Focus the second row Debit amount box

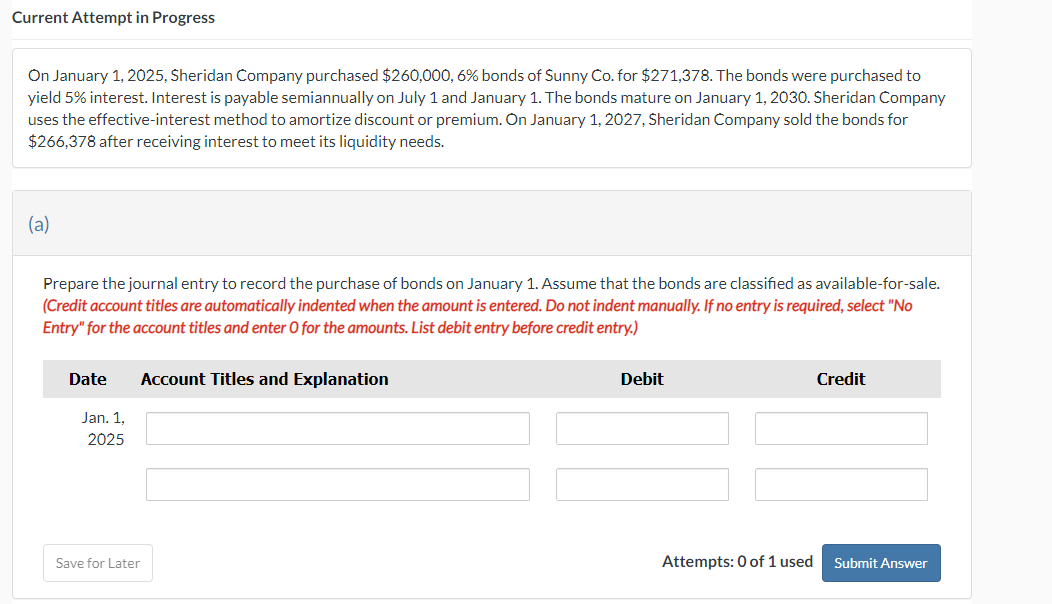point(642,484)
